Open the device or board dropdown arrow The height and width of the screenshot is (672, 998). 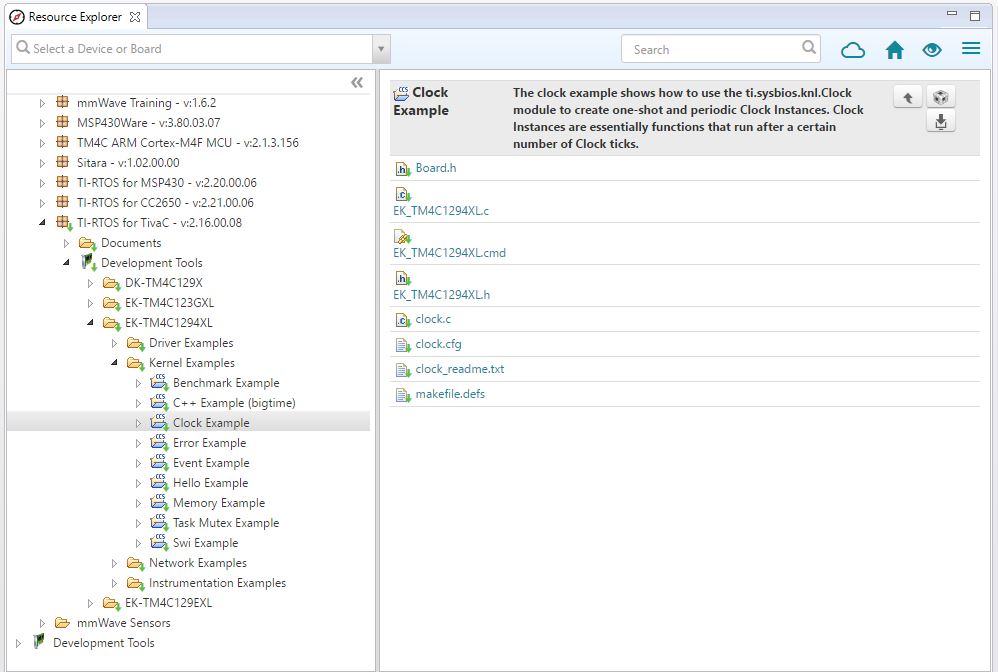click(x=381, y=49)
